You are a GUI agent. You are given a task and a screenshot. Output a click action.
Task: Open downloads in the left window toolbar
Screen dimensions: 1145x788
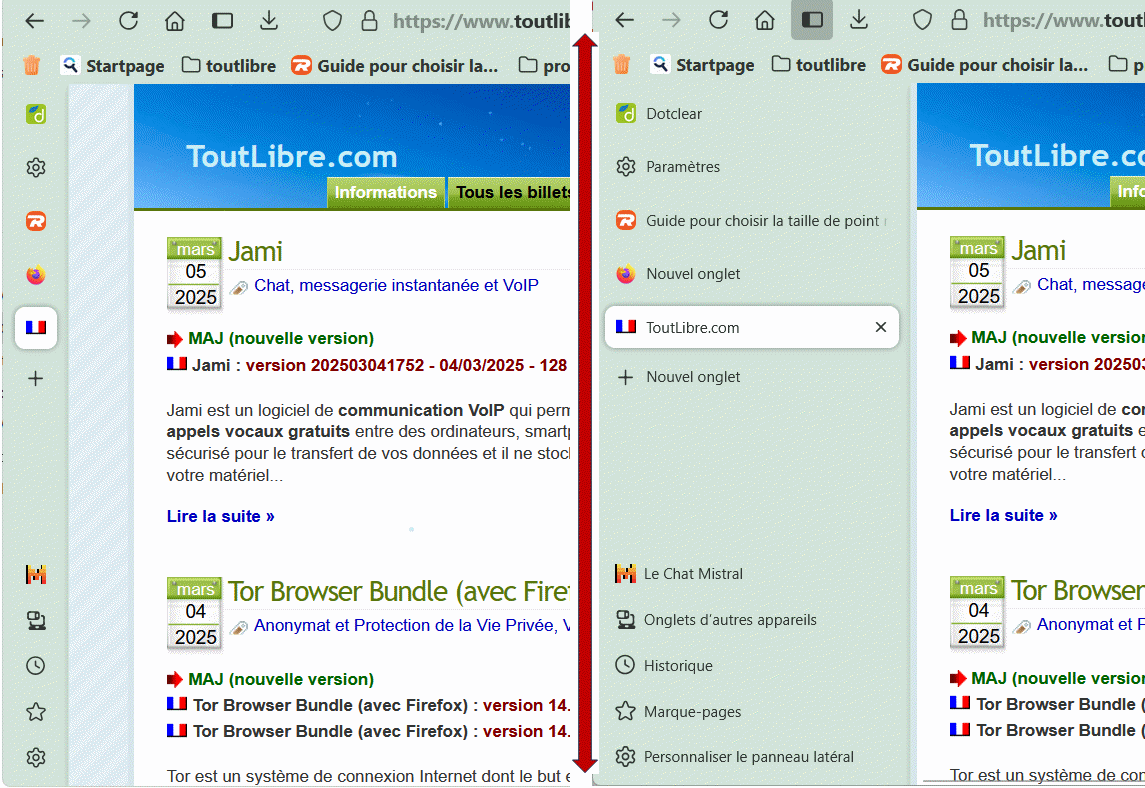coord(269,20)
